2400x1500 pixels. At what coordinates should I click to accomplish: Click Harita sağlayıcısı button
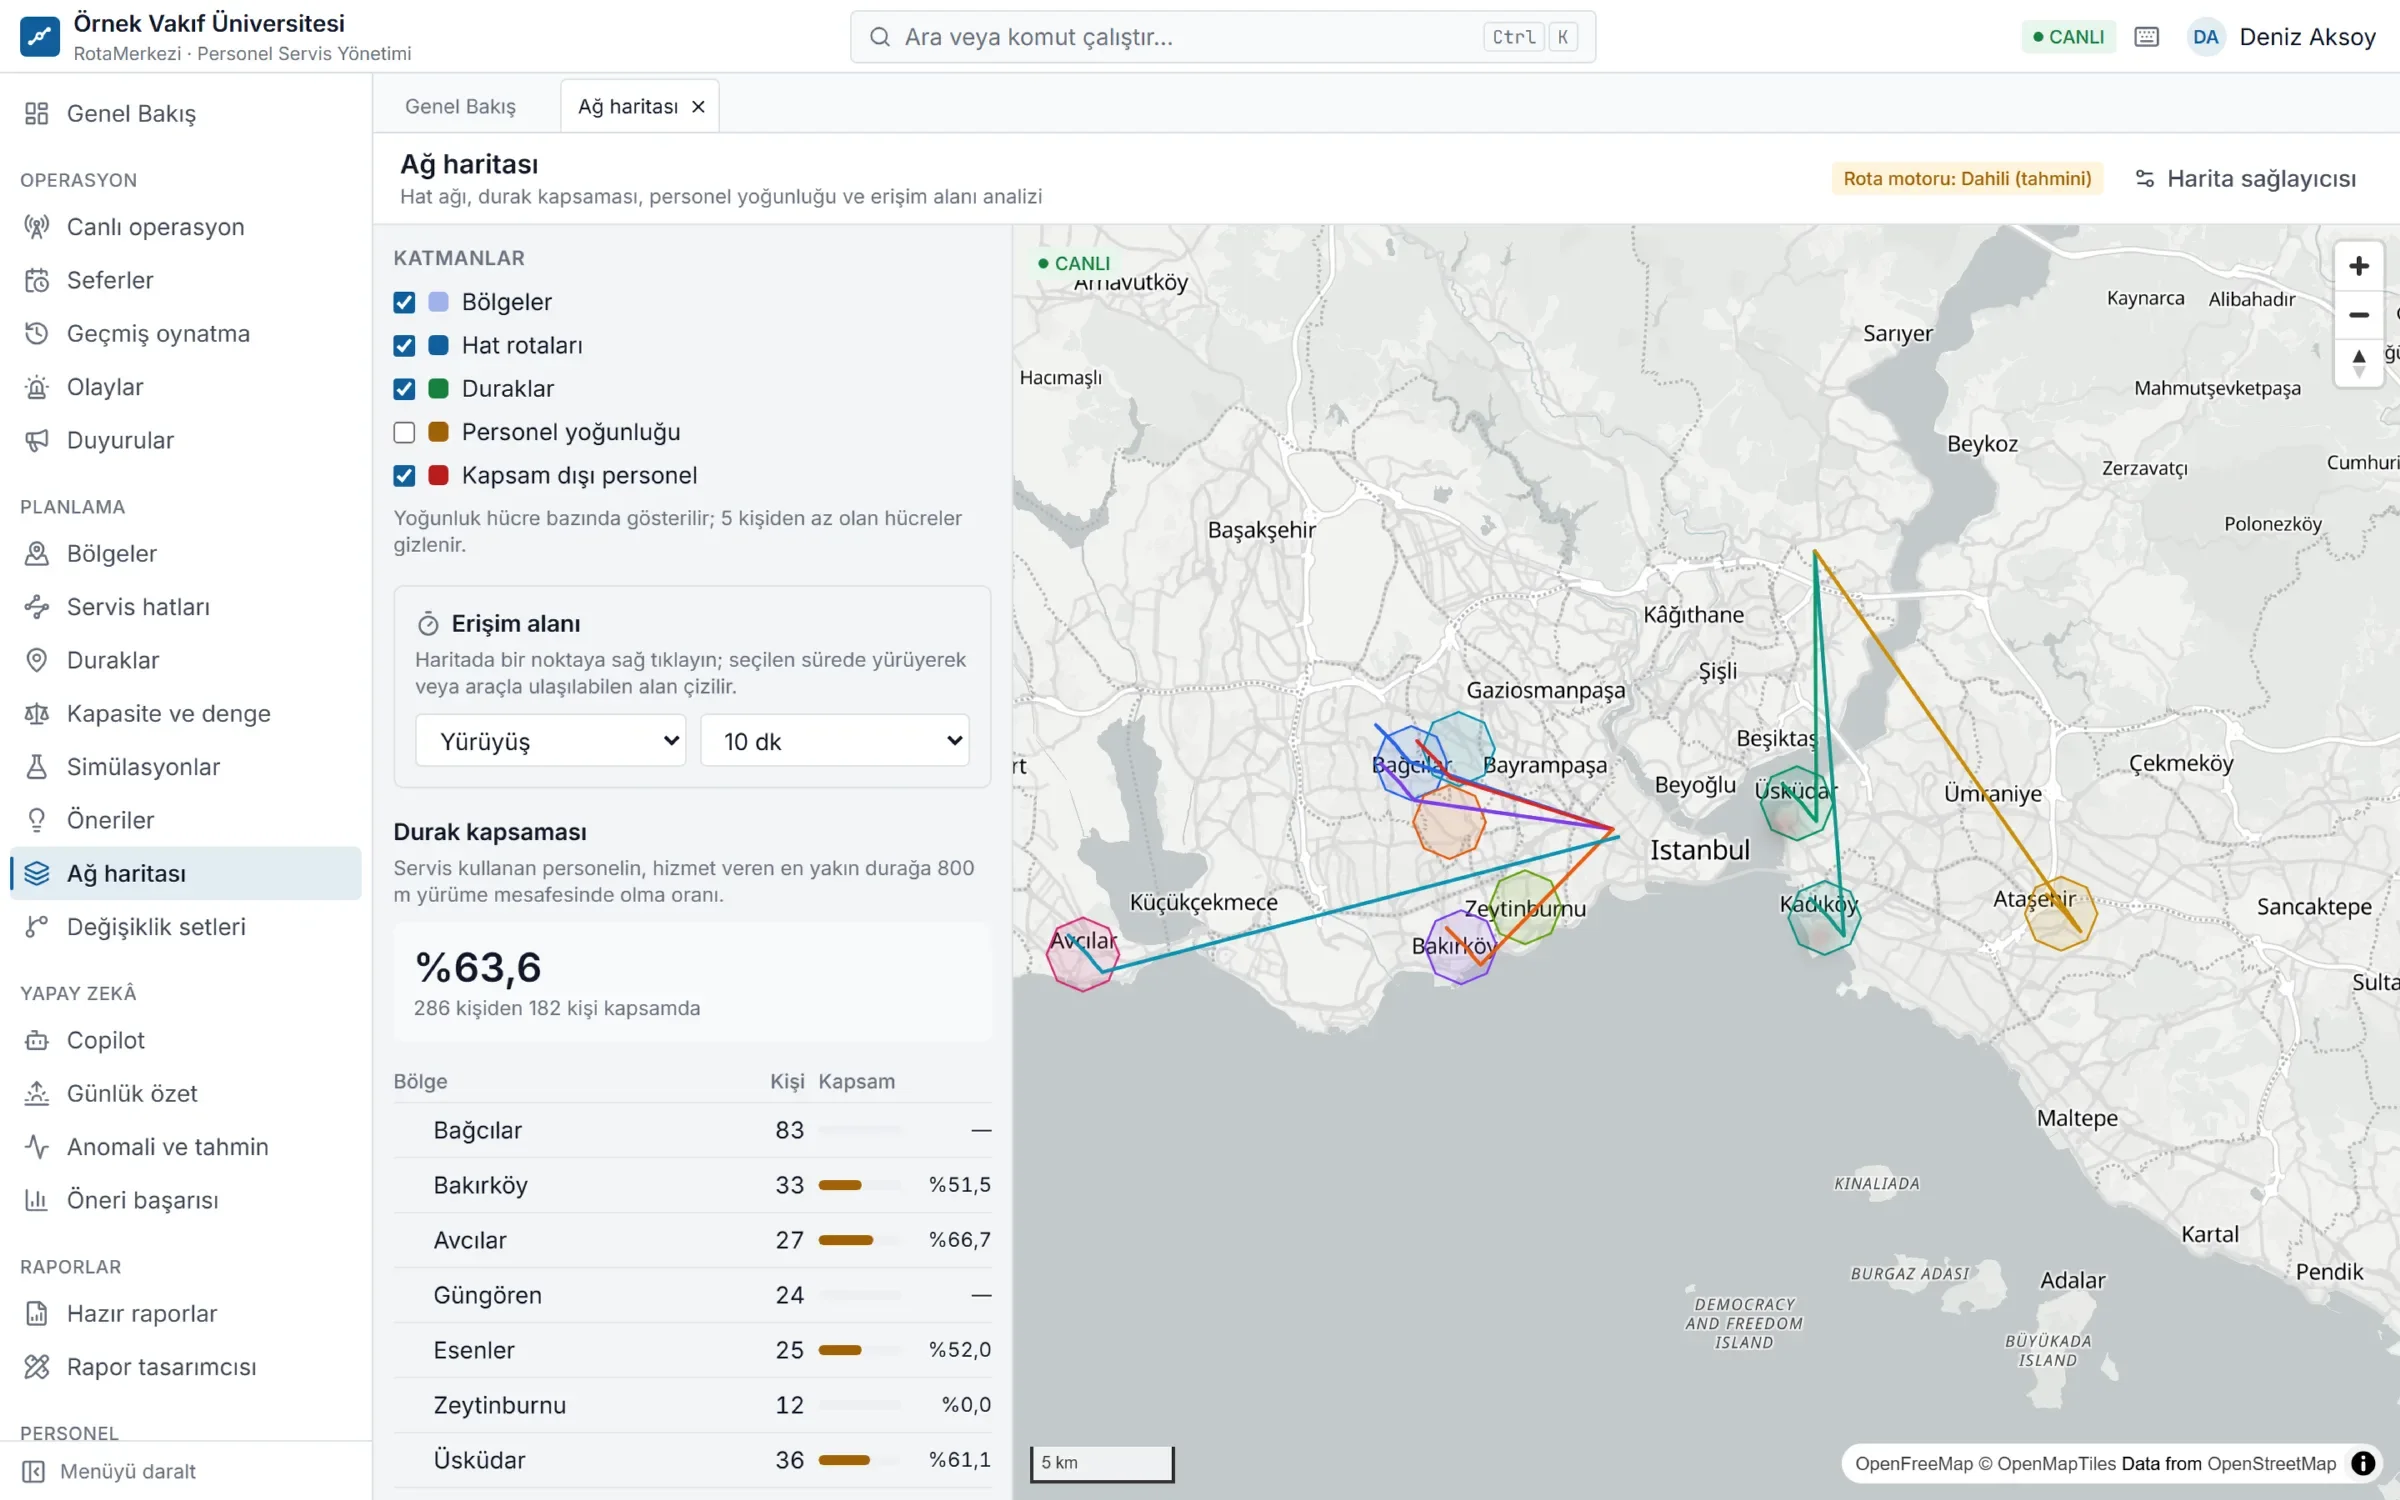(x=2245, y=179)
